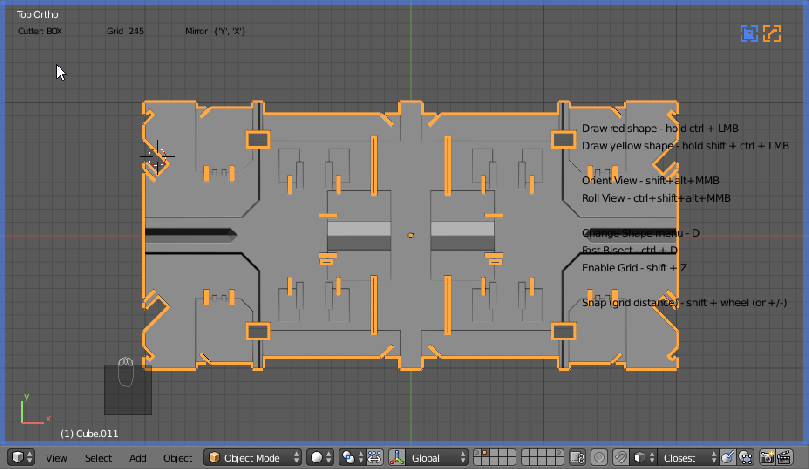Open the editor type cube dropdown
809x469 pixels.
(22, 457)
